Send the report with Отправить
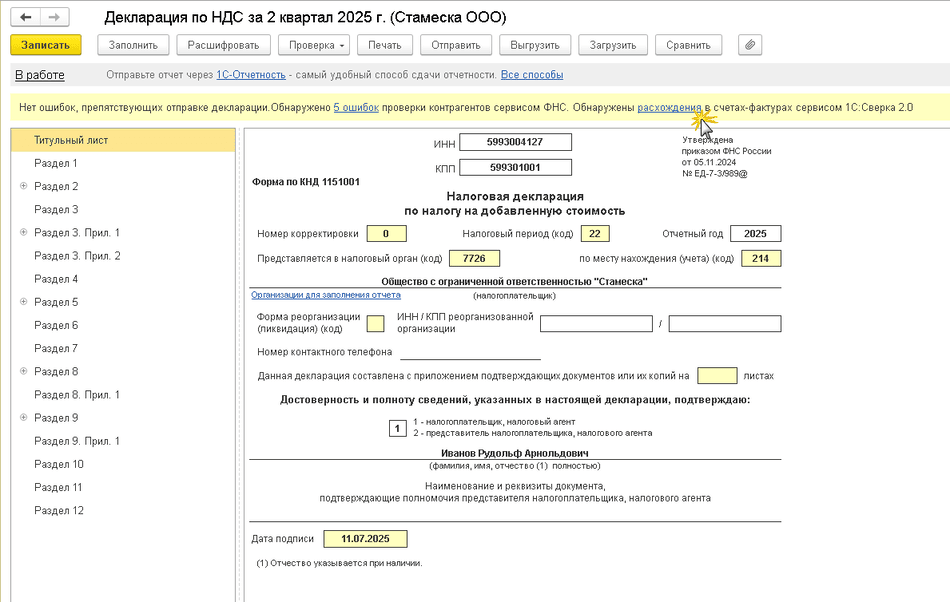950x602 pixels. tap(456, 45)
